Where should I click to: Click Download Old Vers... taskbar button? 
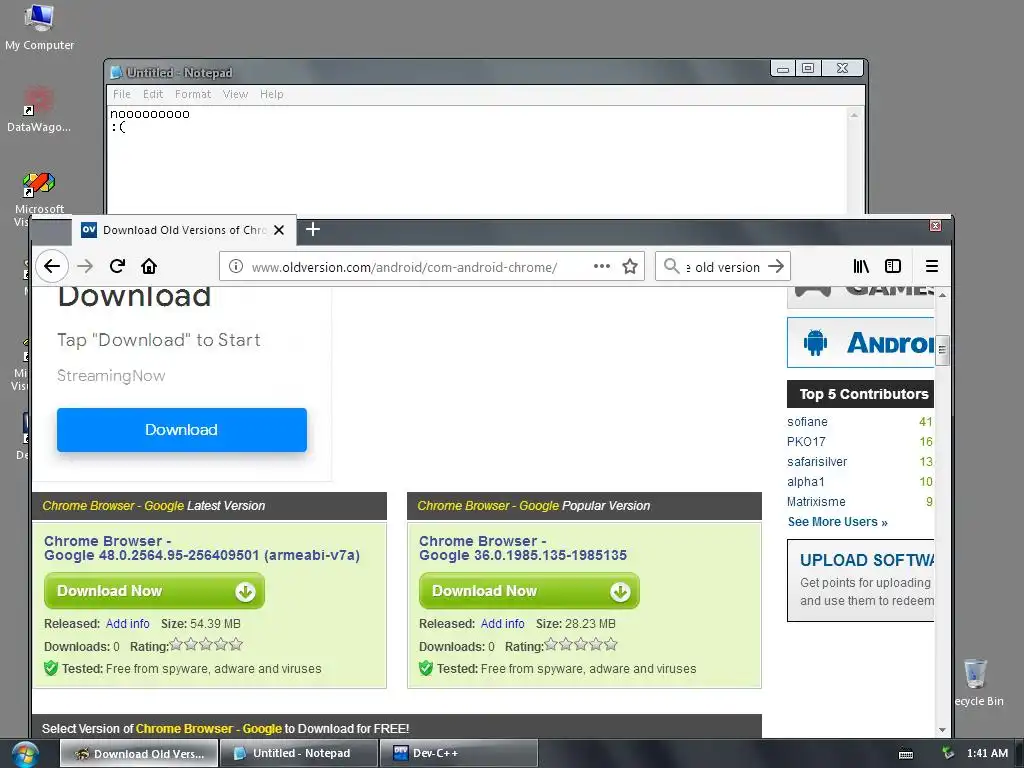(139, 753)
